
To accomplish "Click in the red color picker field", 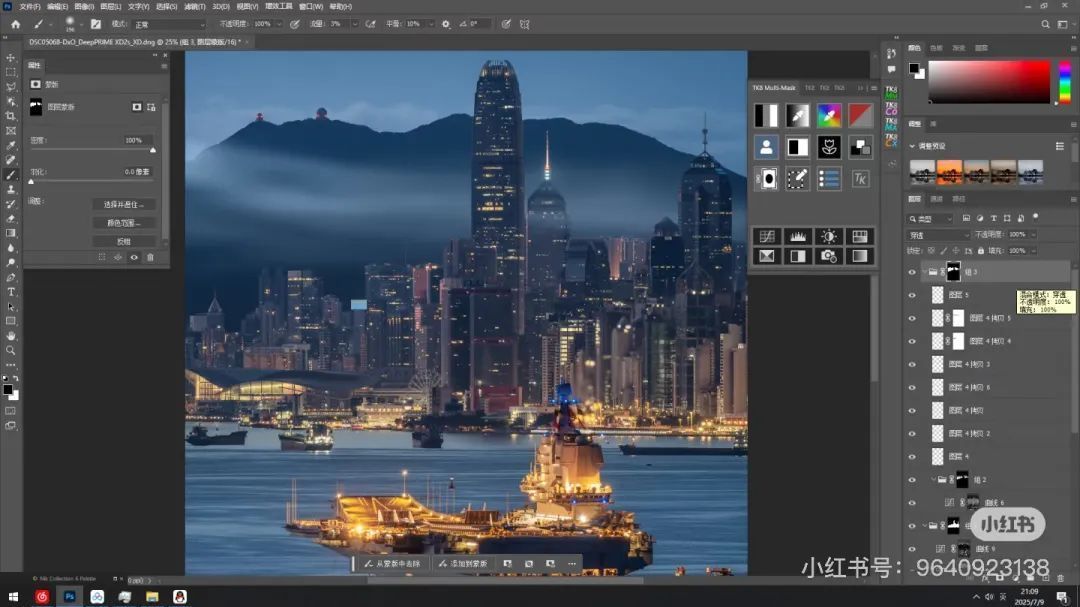I will pos(988,81).
